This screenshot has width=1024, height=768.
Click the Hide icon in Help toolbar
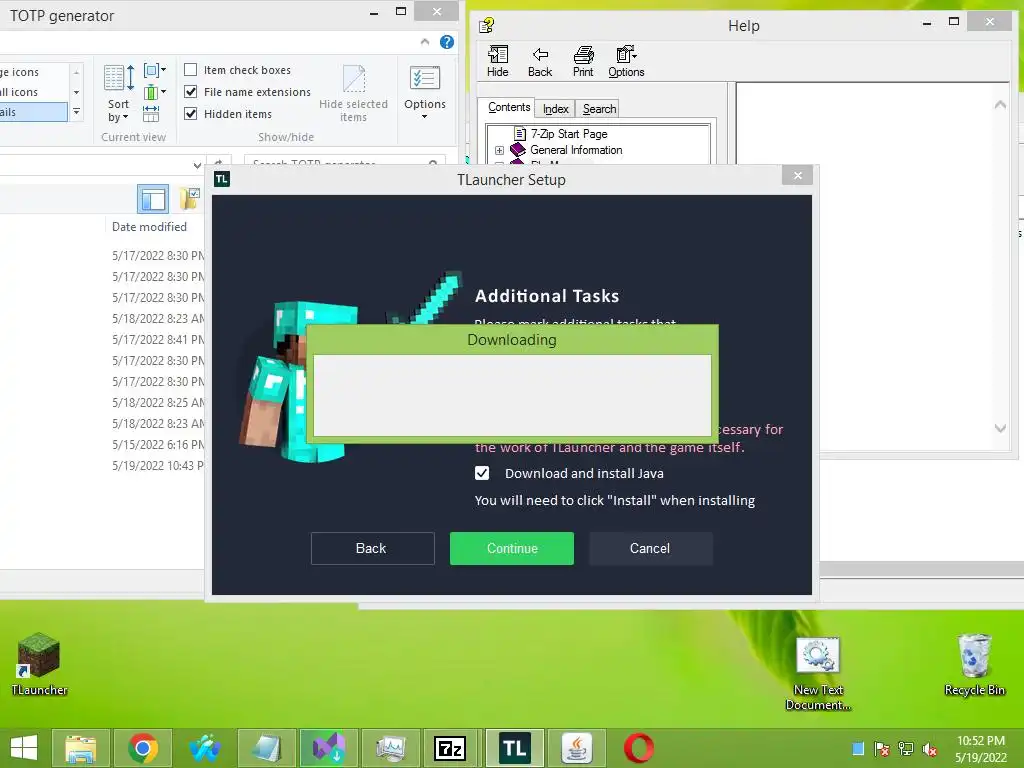497,61
